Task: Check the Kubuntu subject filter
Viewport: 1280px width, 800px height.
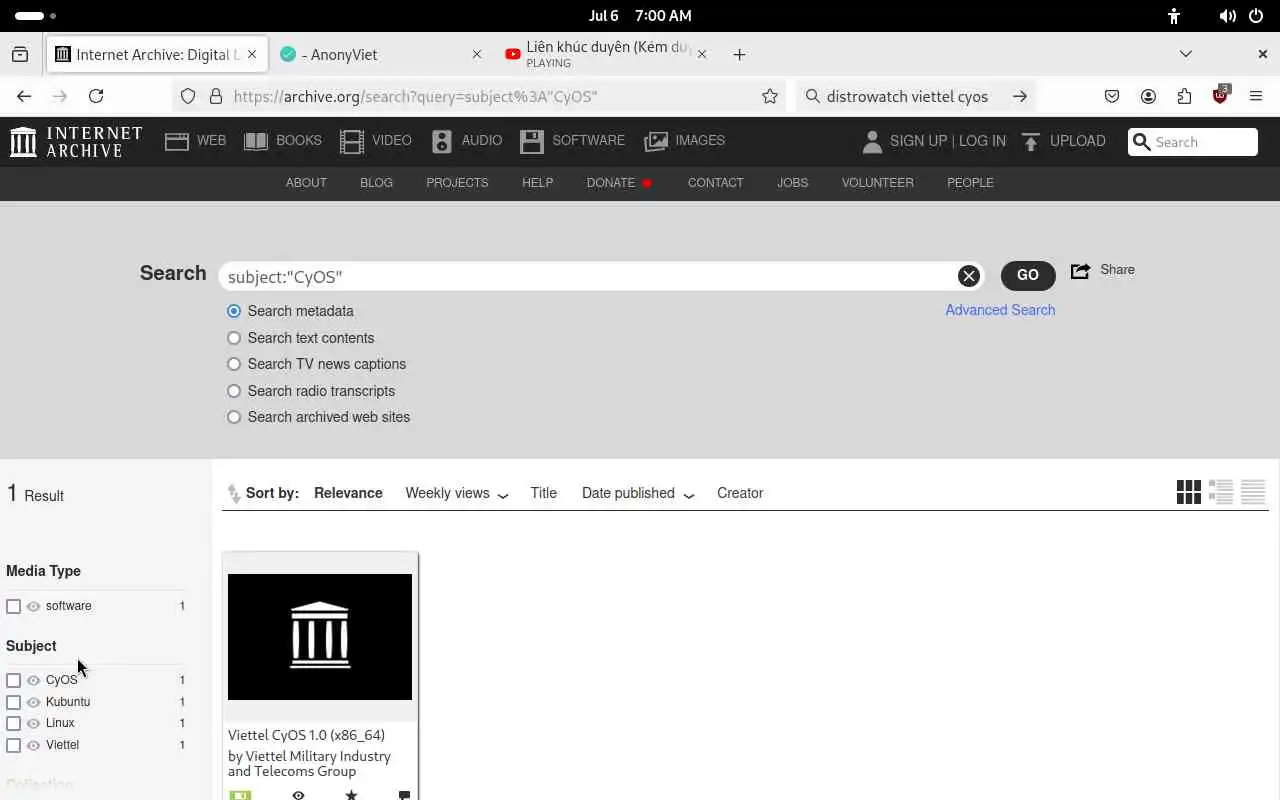Action: [x=13, y=702]
